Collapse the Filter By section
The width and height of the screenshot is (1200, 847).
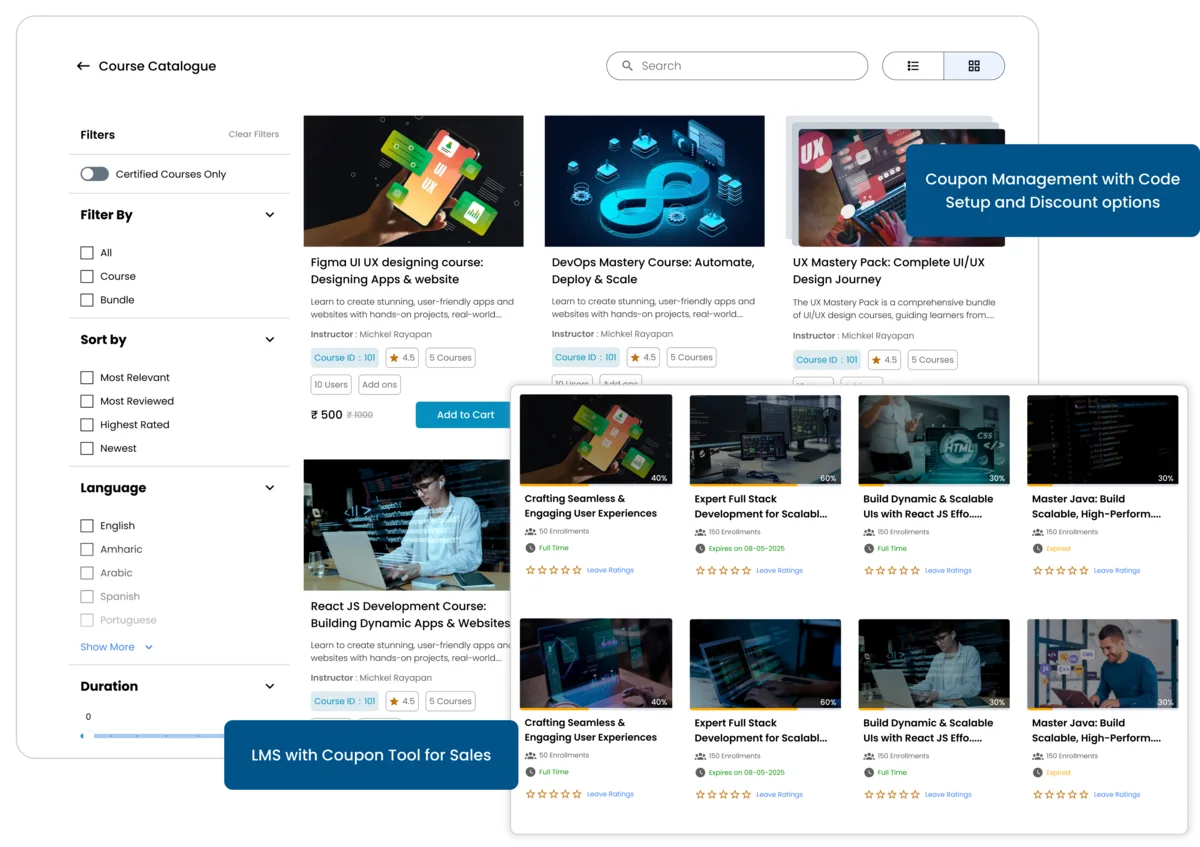(269, 214)
